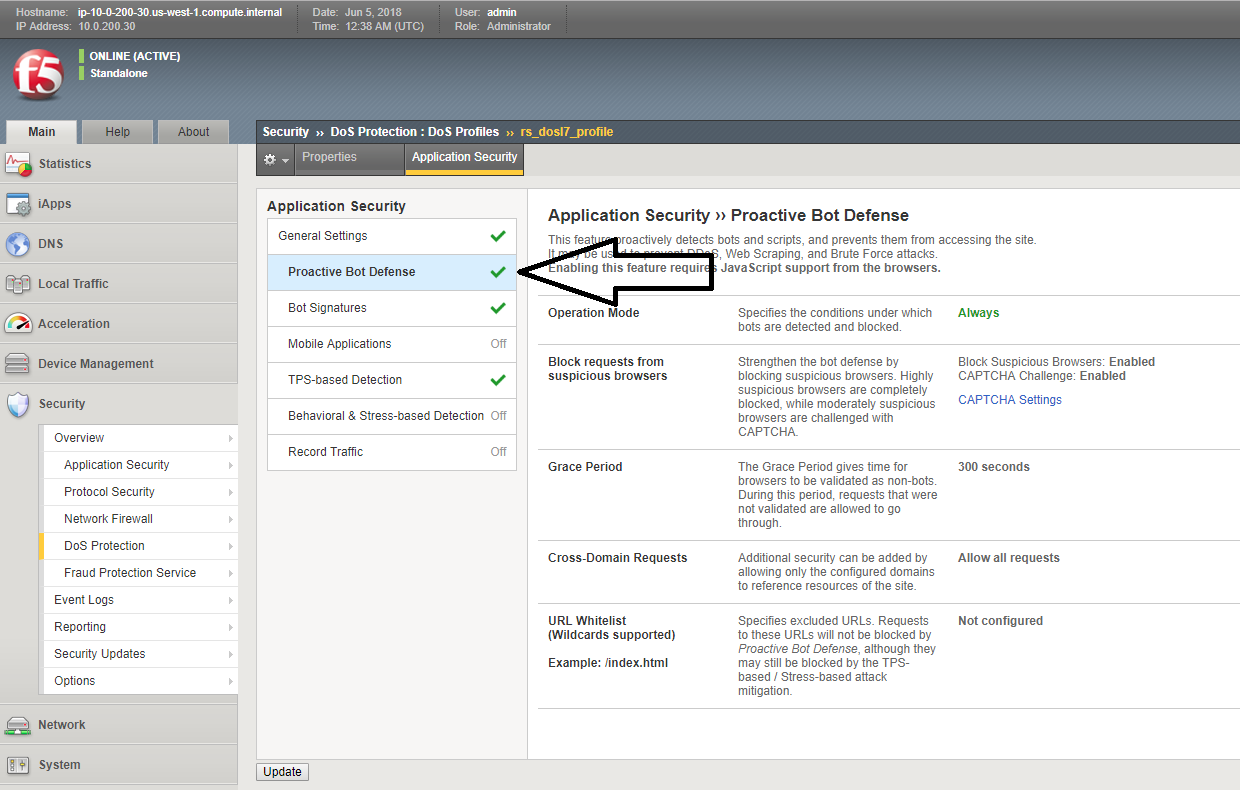1240x790 pixels.
Task: Click the 300 seconds grace period value
Action: pyautogui.click(x=994, y=467)
